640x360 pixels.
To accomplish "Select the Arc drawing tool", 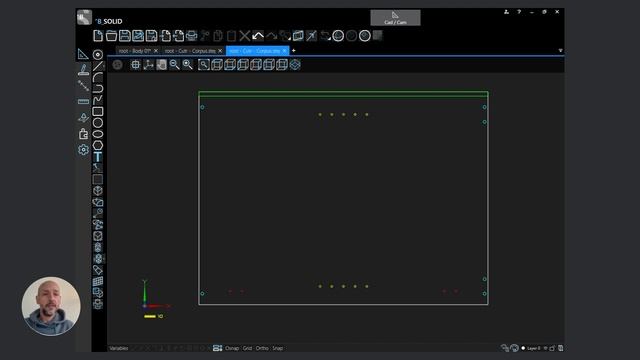I will pyautogui.click(x=98, y=77).
